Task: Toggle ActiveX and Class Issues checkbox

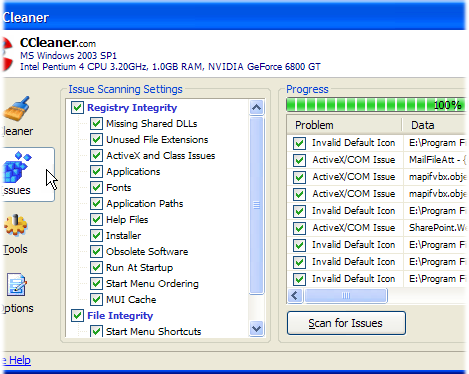Action: [96, 156]
